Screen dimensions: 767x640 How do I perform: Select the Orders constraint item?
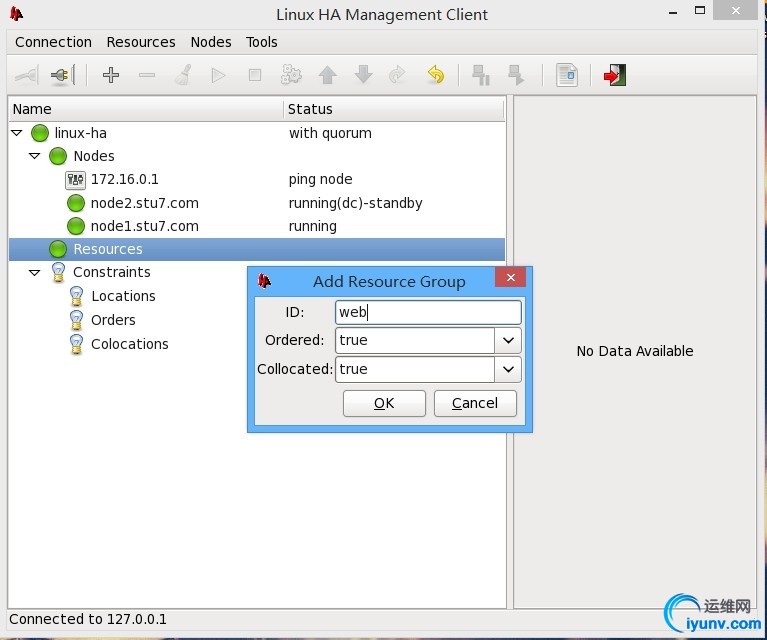pyautogui.click(x=113, y=320)
